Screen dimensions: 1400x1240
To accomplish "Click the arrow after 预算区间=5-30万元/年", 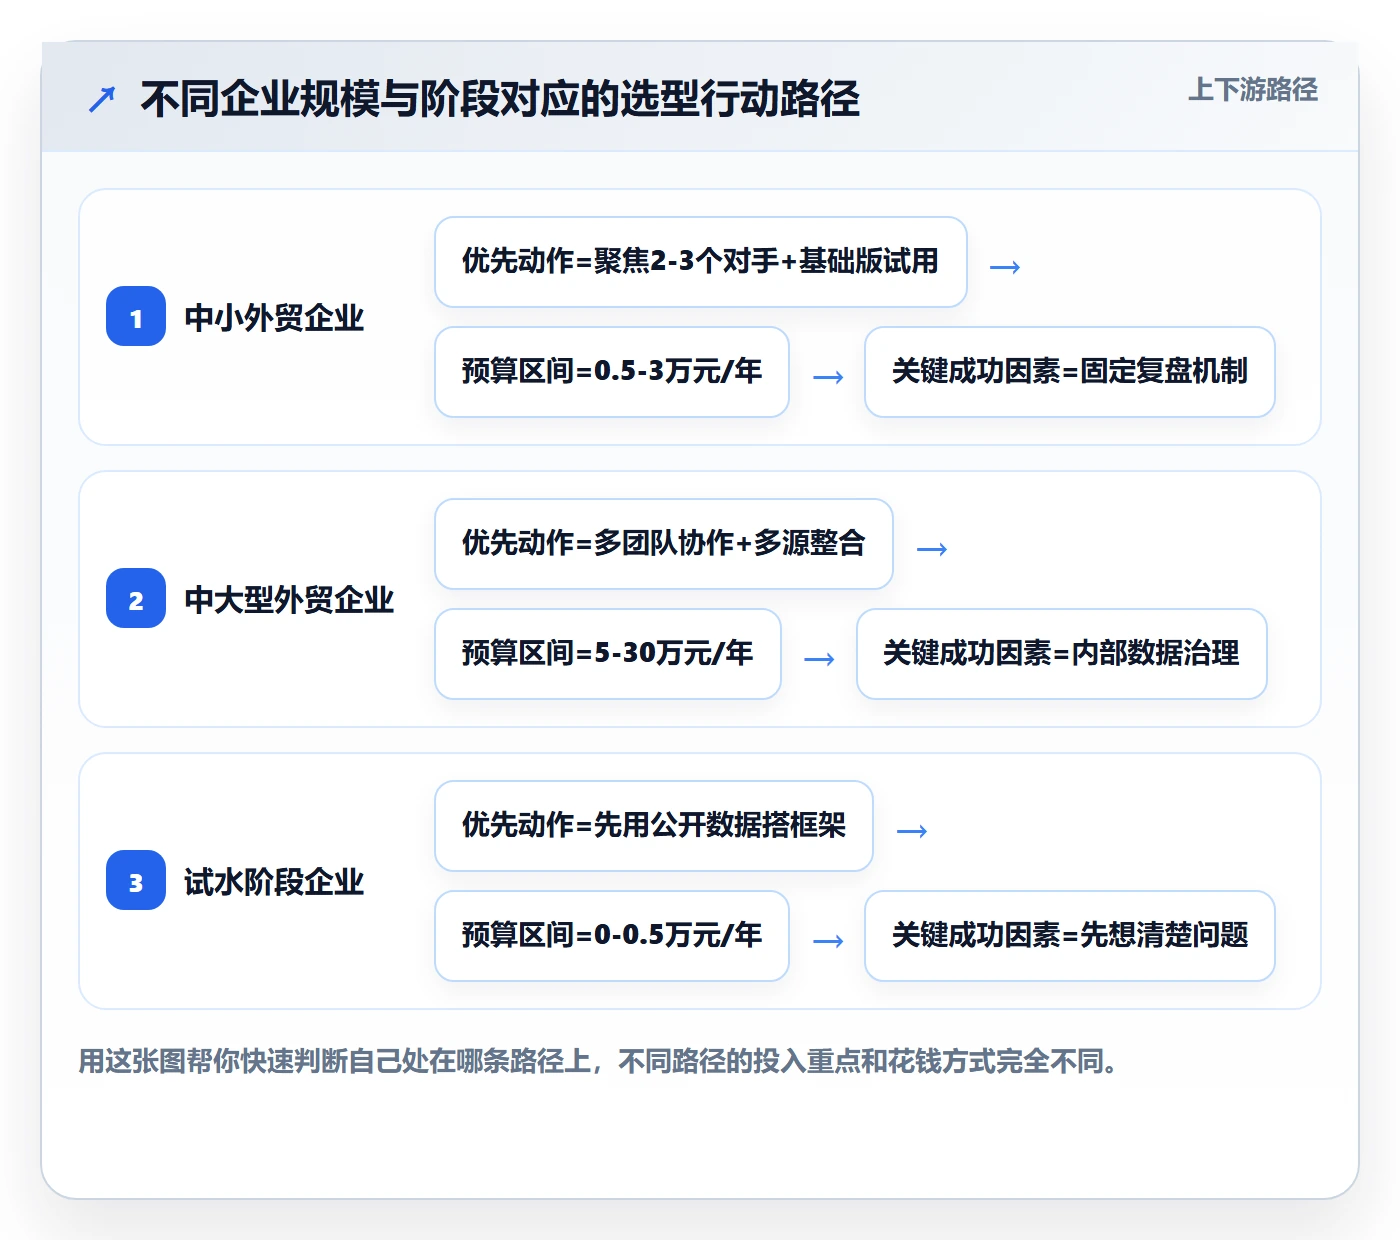I will (820, 659).
